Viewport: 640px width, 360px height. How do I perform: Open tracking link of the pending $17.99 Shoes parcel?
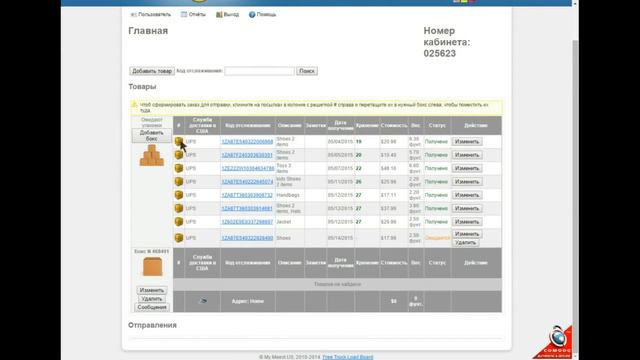pyautogui.click(x=247, y=238)
